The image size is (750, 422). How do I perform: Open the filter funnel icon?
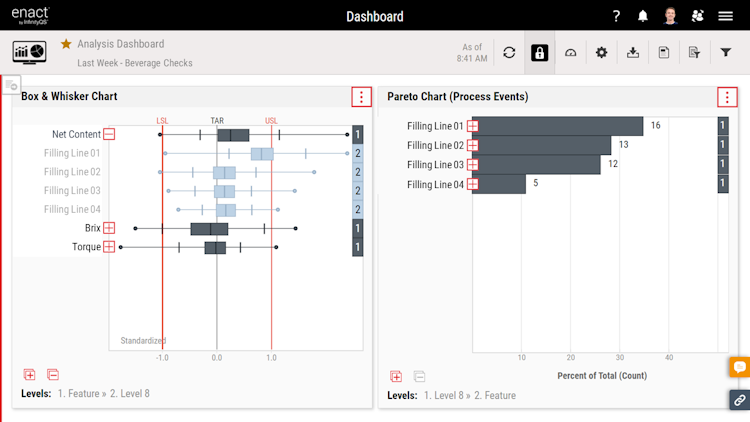click(726, 53)
